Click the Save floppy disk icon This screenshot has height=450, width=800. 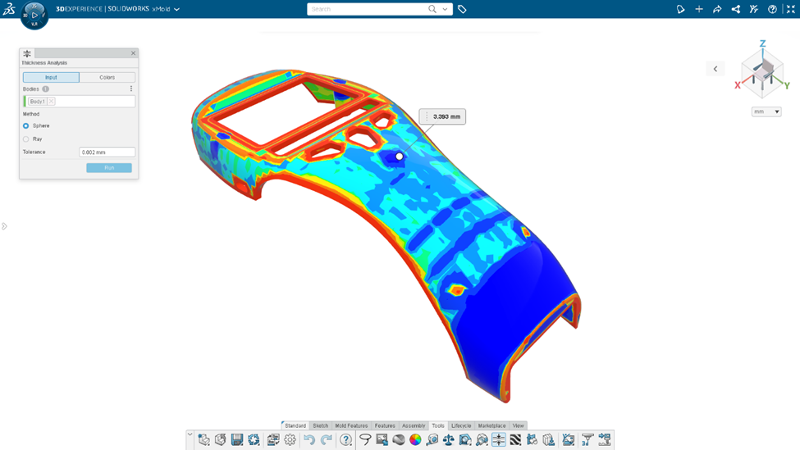click(x=237, y=439)
